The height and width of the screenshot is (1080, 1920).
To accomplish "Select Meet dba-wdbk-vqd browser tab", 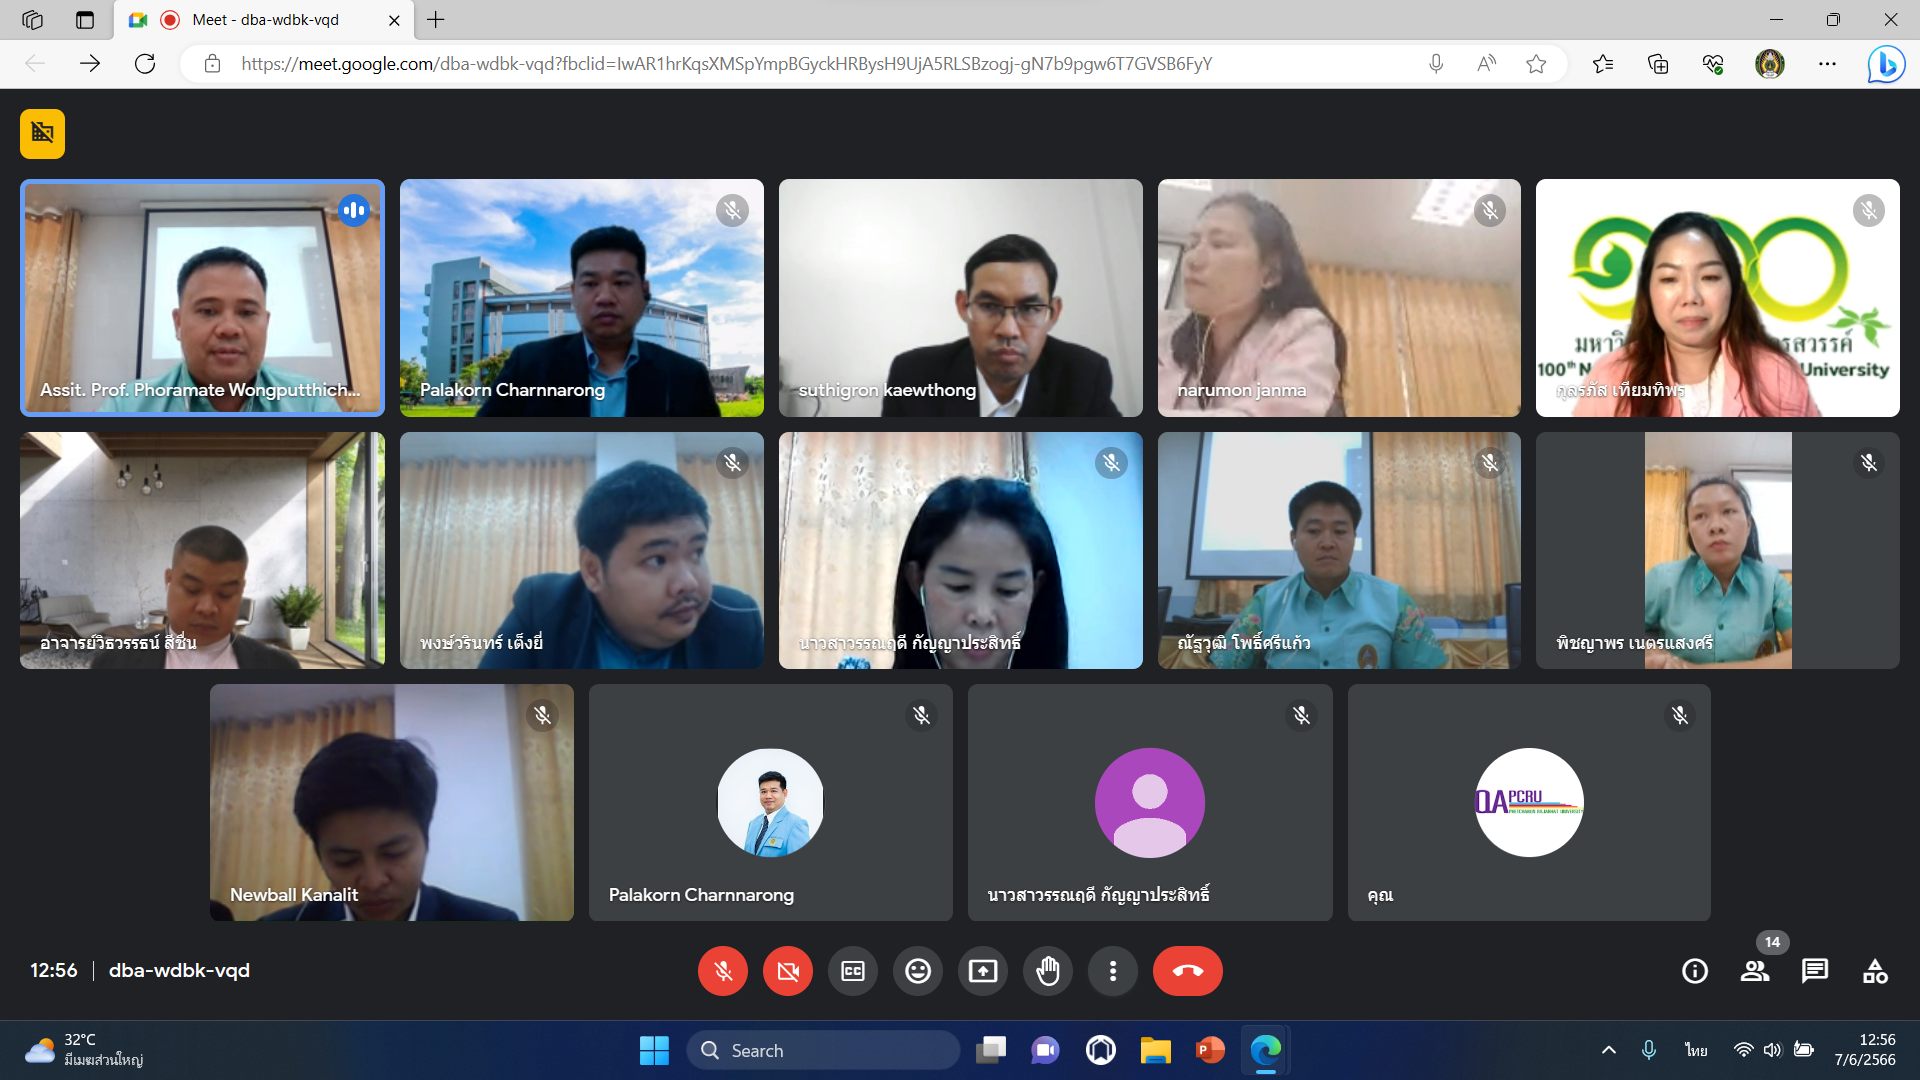I will (265, 20).
